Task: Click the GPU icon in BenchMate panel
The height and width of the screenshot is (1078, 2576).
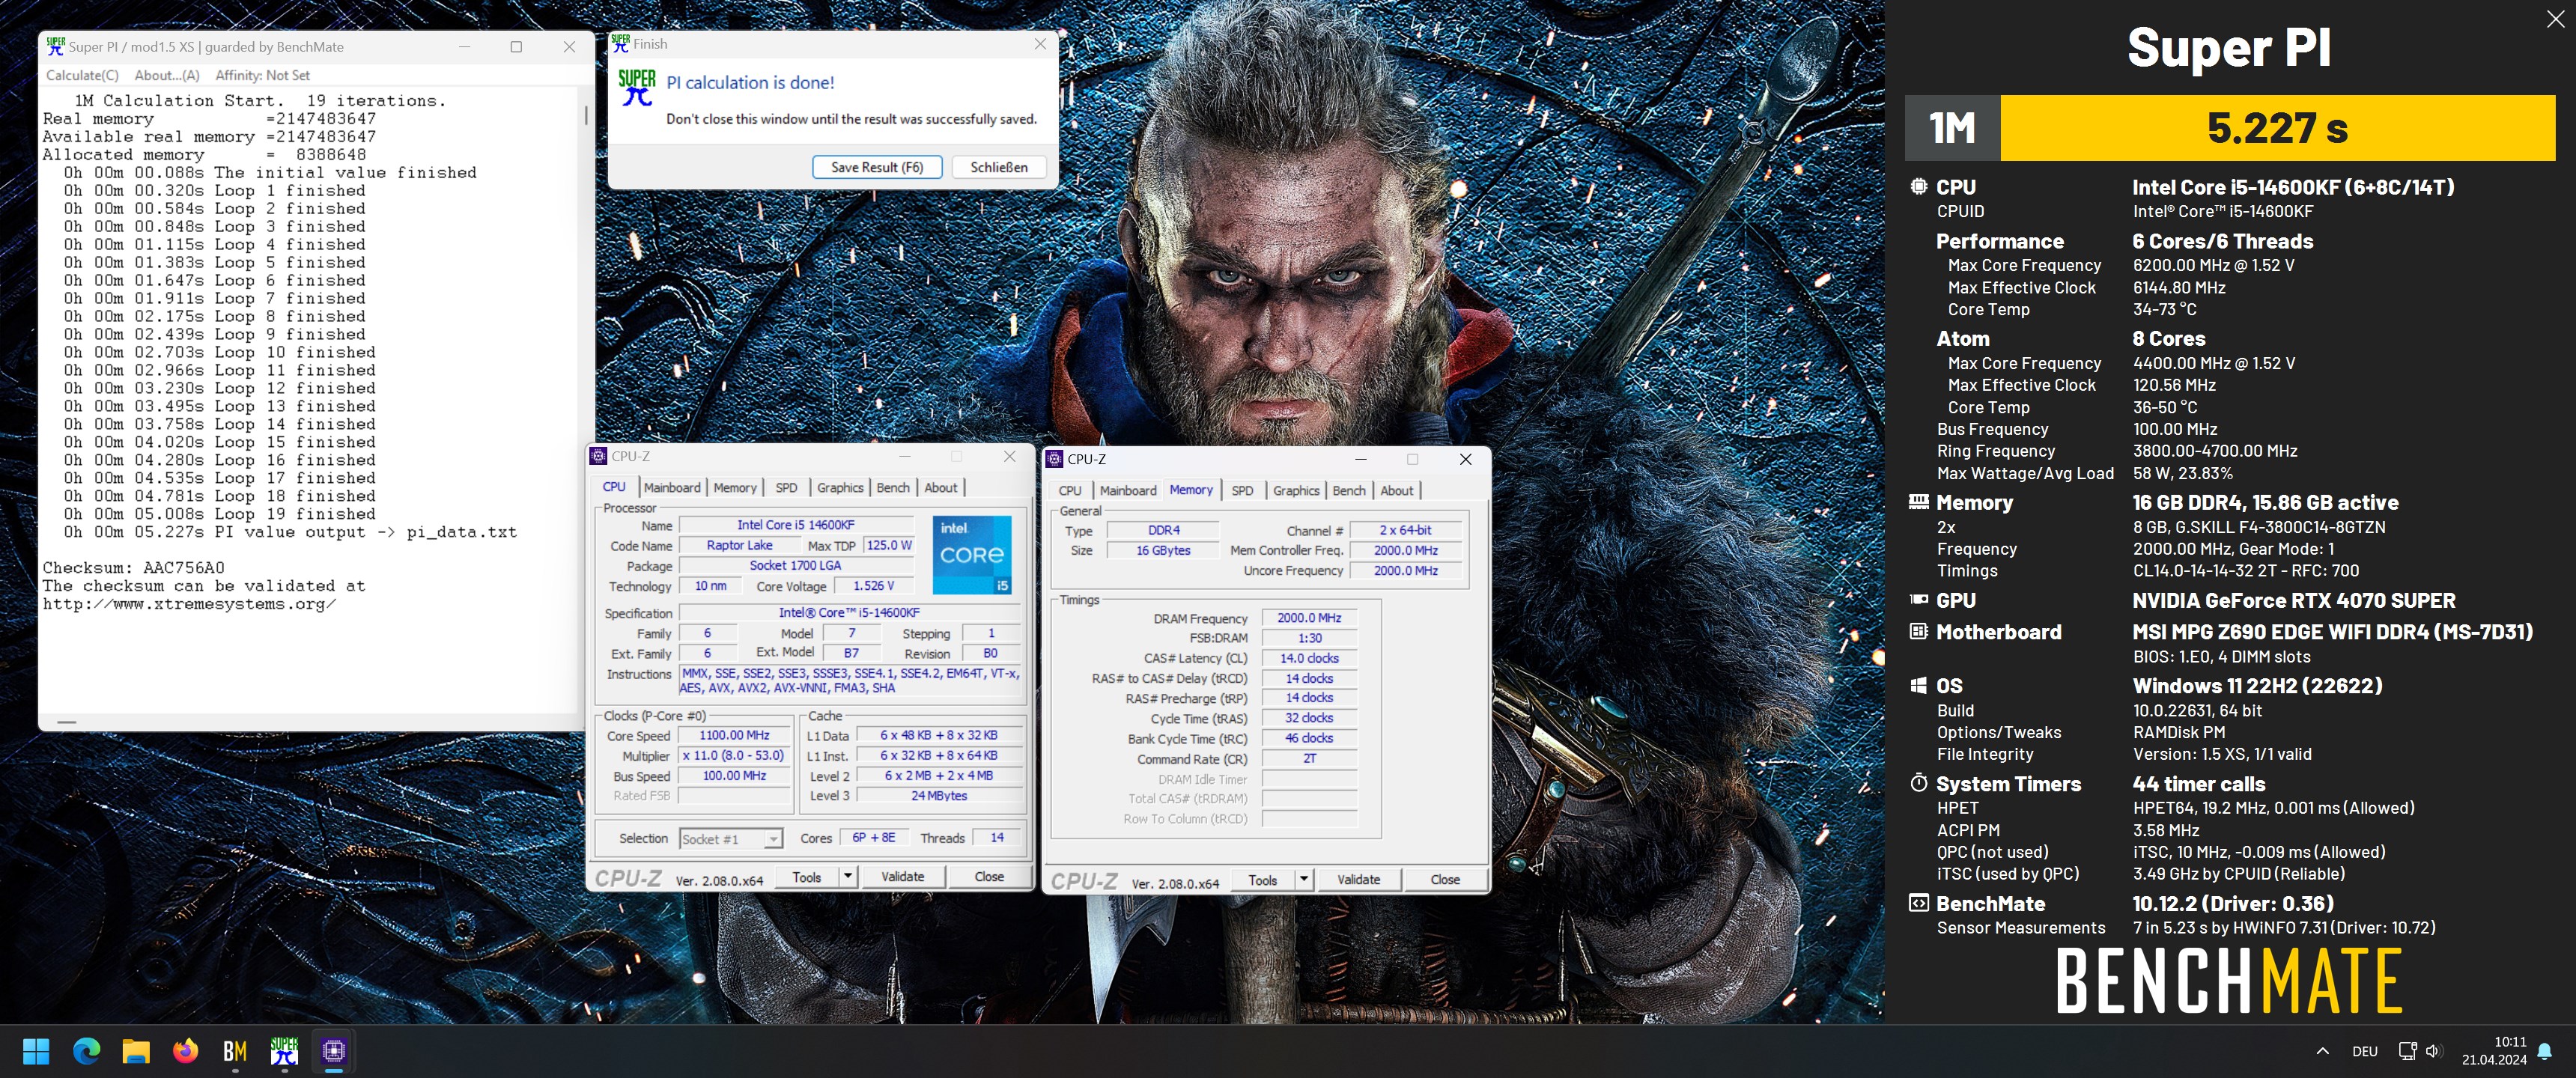Action: (x=1918, y=599)
